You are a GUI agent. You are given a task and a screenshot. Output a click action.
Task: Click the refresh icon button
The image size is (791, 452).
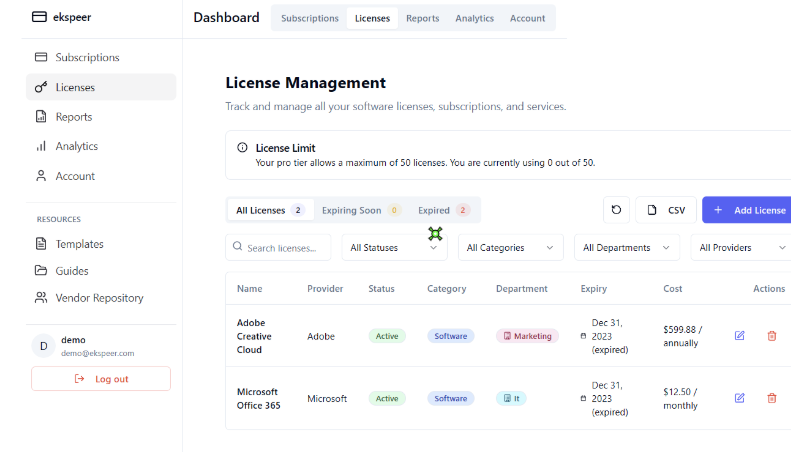click(x=616, y=210)
